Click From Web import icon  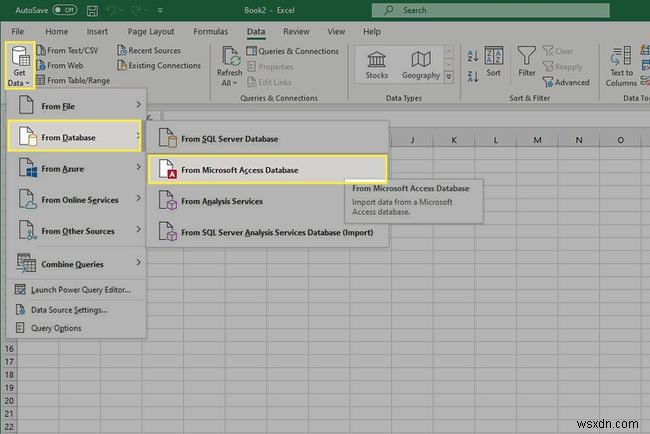click(41, 65)
